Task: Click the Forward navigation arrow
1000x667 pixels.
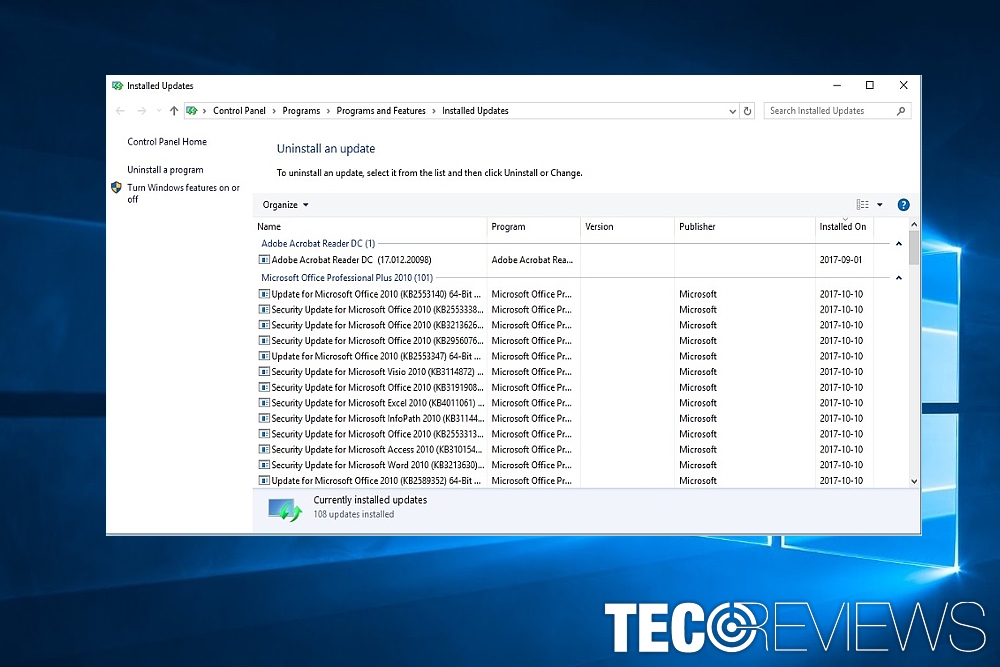Action: click(x=142, y=111)
